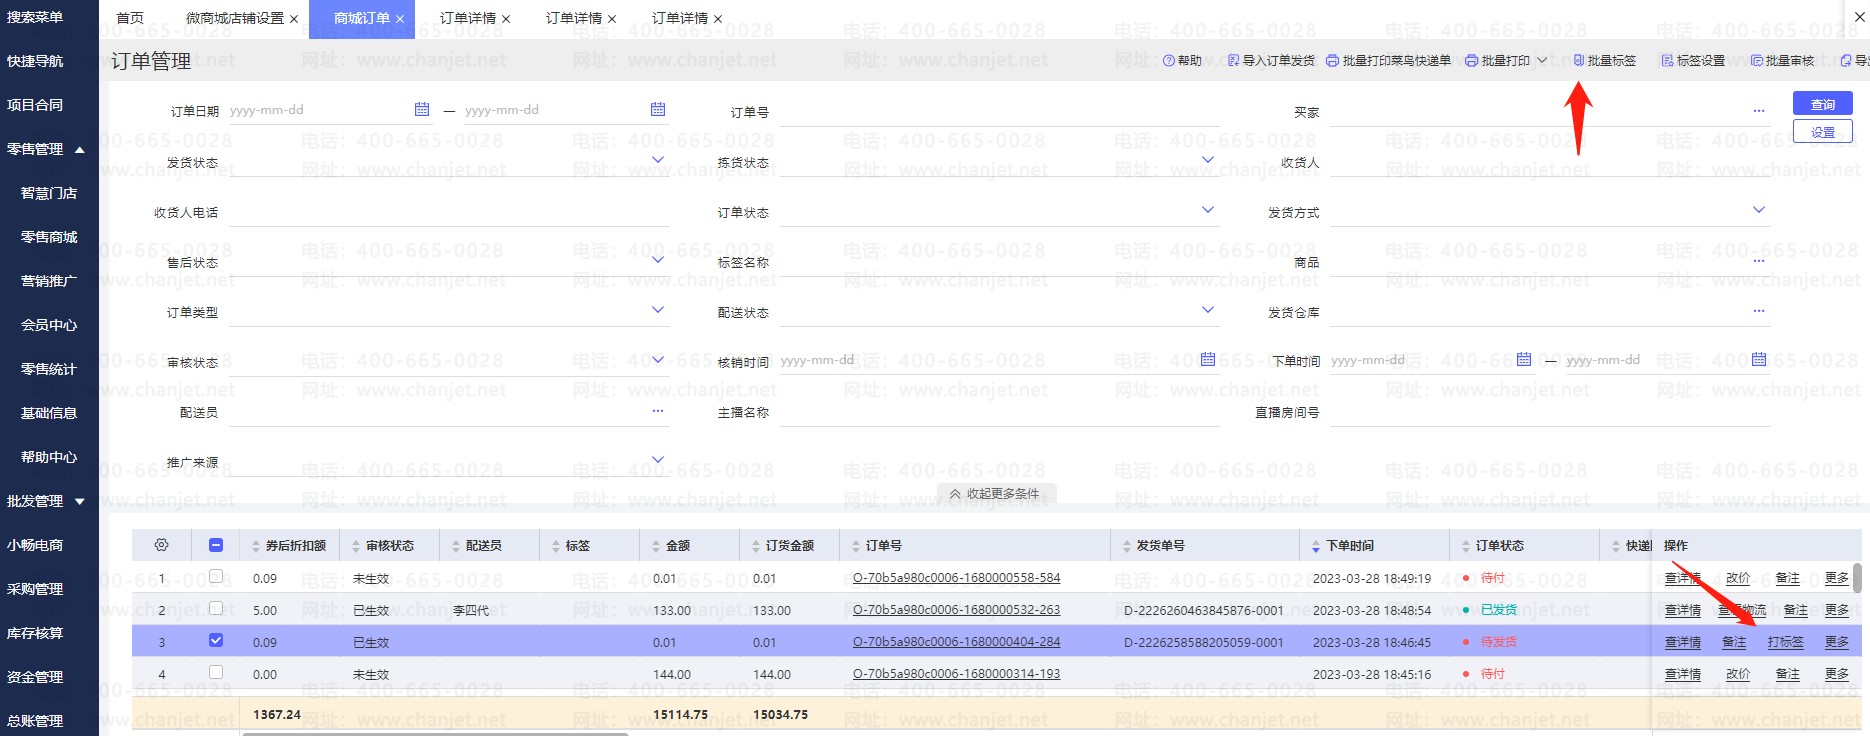Image resolution: width=1870 pixels, height=736 pixels.
Task: Click batch label (批量标签) icon
Action: tap(1579, 61)
